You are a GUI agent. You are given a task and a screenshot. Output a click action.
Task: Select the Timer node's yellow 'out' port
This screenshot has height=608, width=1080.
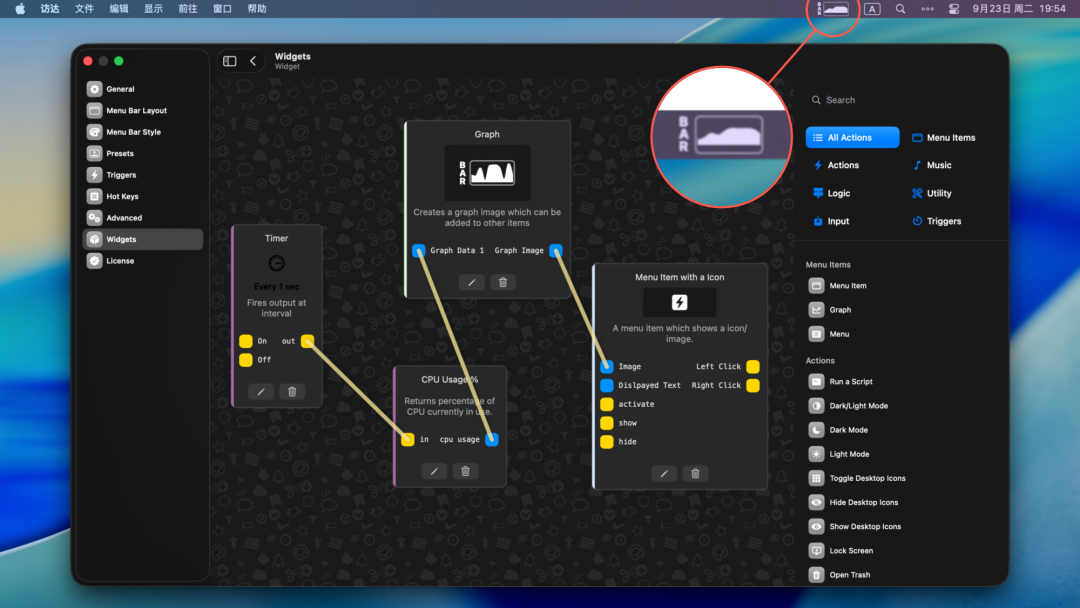(308, 341)
